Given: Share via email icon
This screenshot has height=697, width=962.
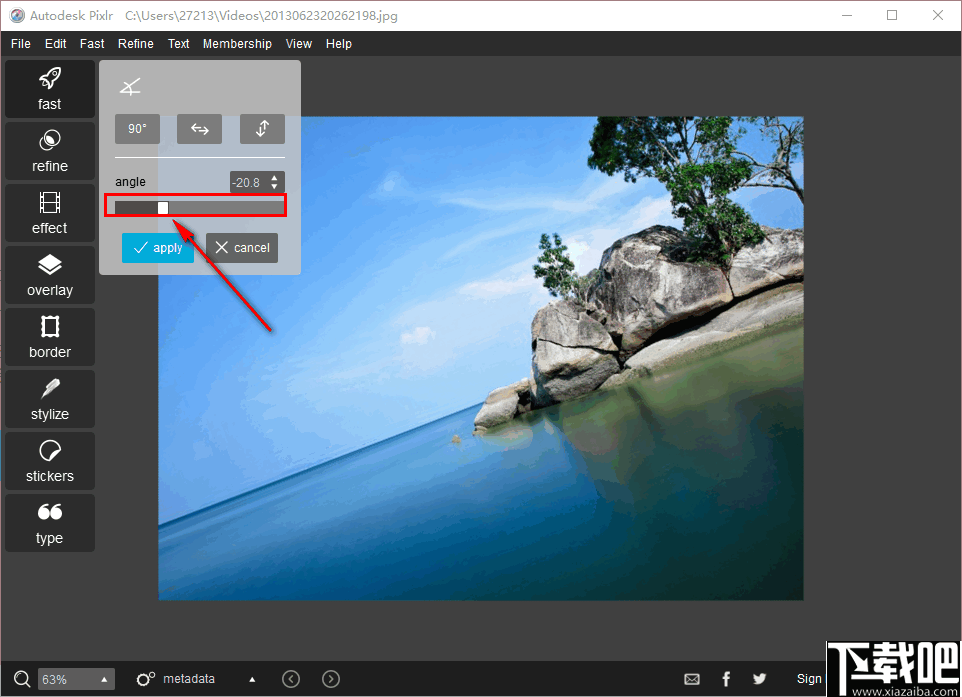Looking at the screenshot, I should pos(692,679).
